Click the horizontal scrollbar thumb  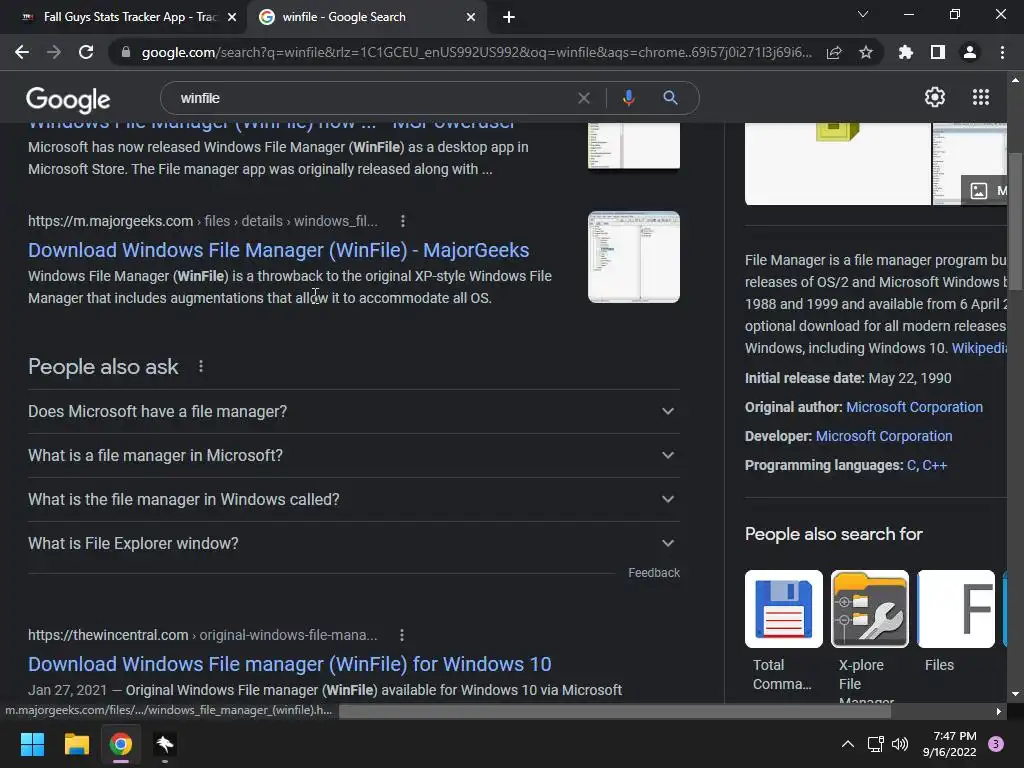click(615, 711)
